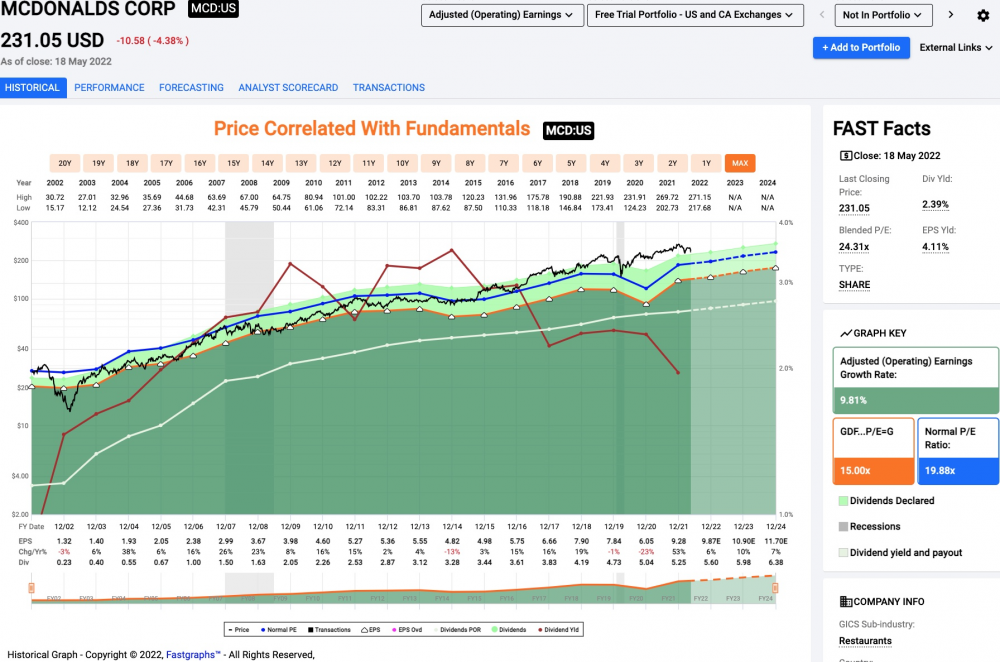Click the green Earnings Growth Rate box
The image size is (1000, 662).
916,381
